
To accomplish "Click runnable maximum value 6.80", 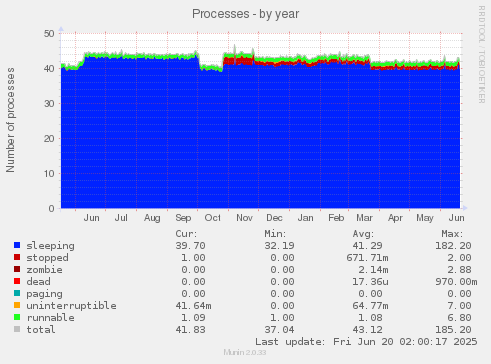I will click(x=459, y=318).
